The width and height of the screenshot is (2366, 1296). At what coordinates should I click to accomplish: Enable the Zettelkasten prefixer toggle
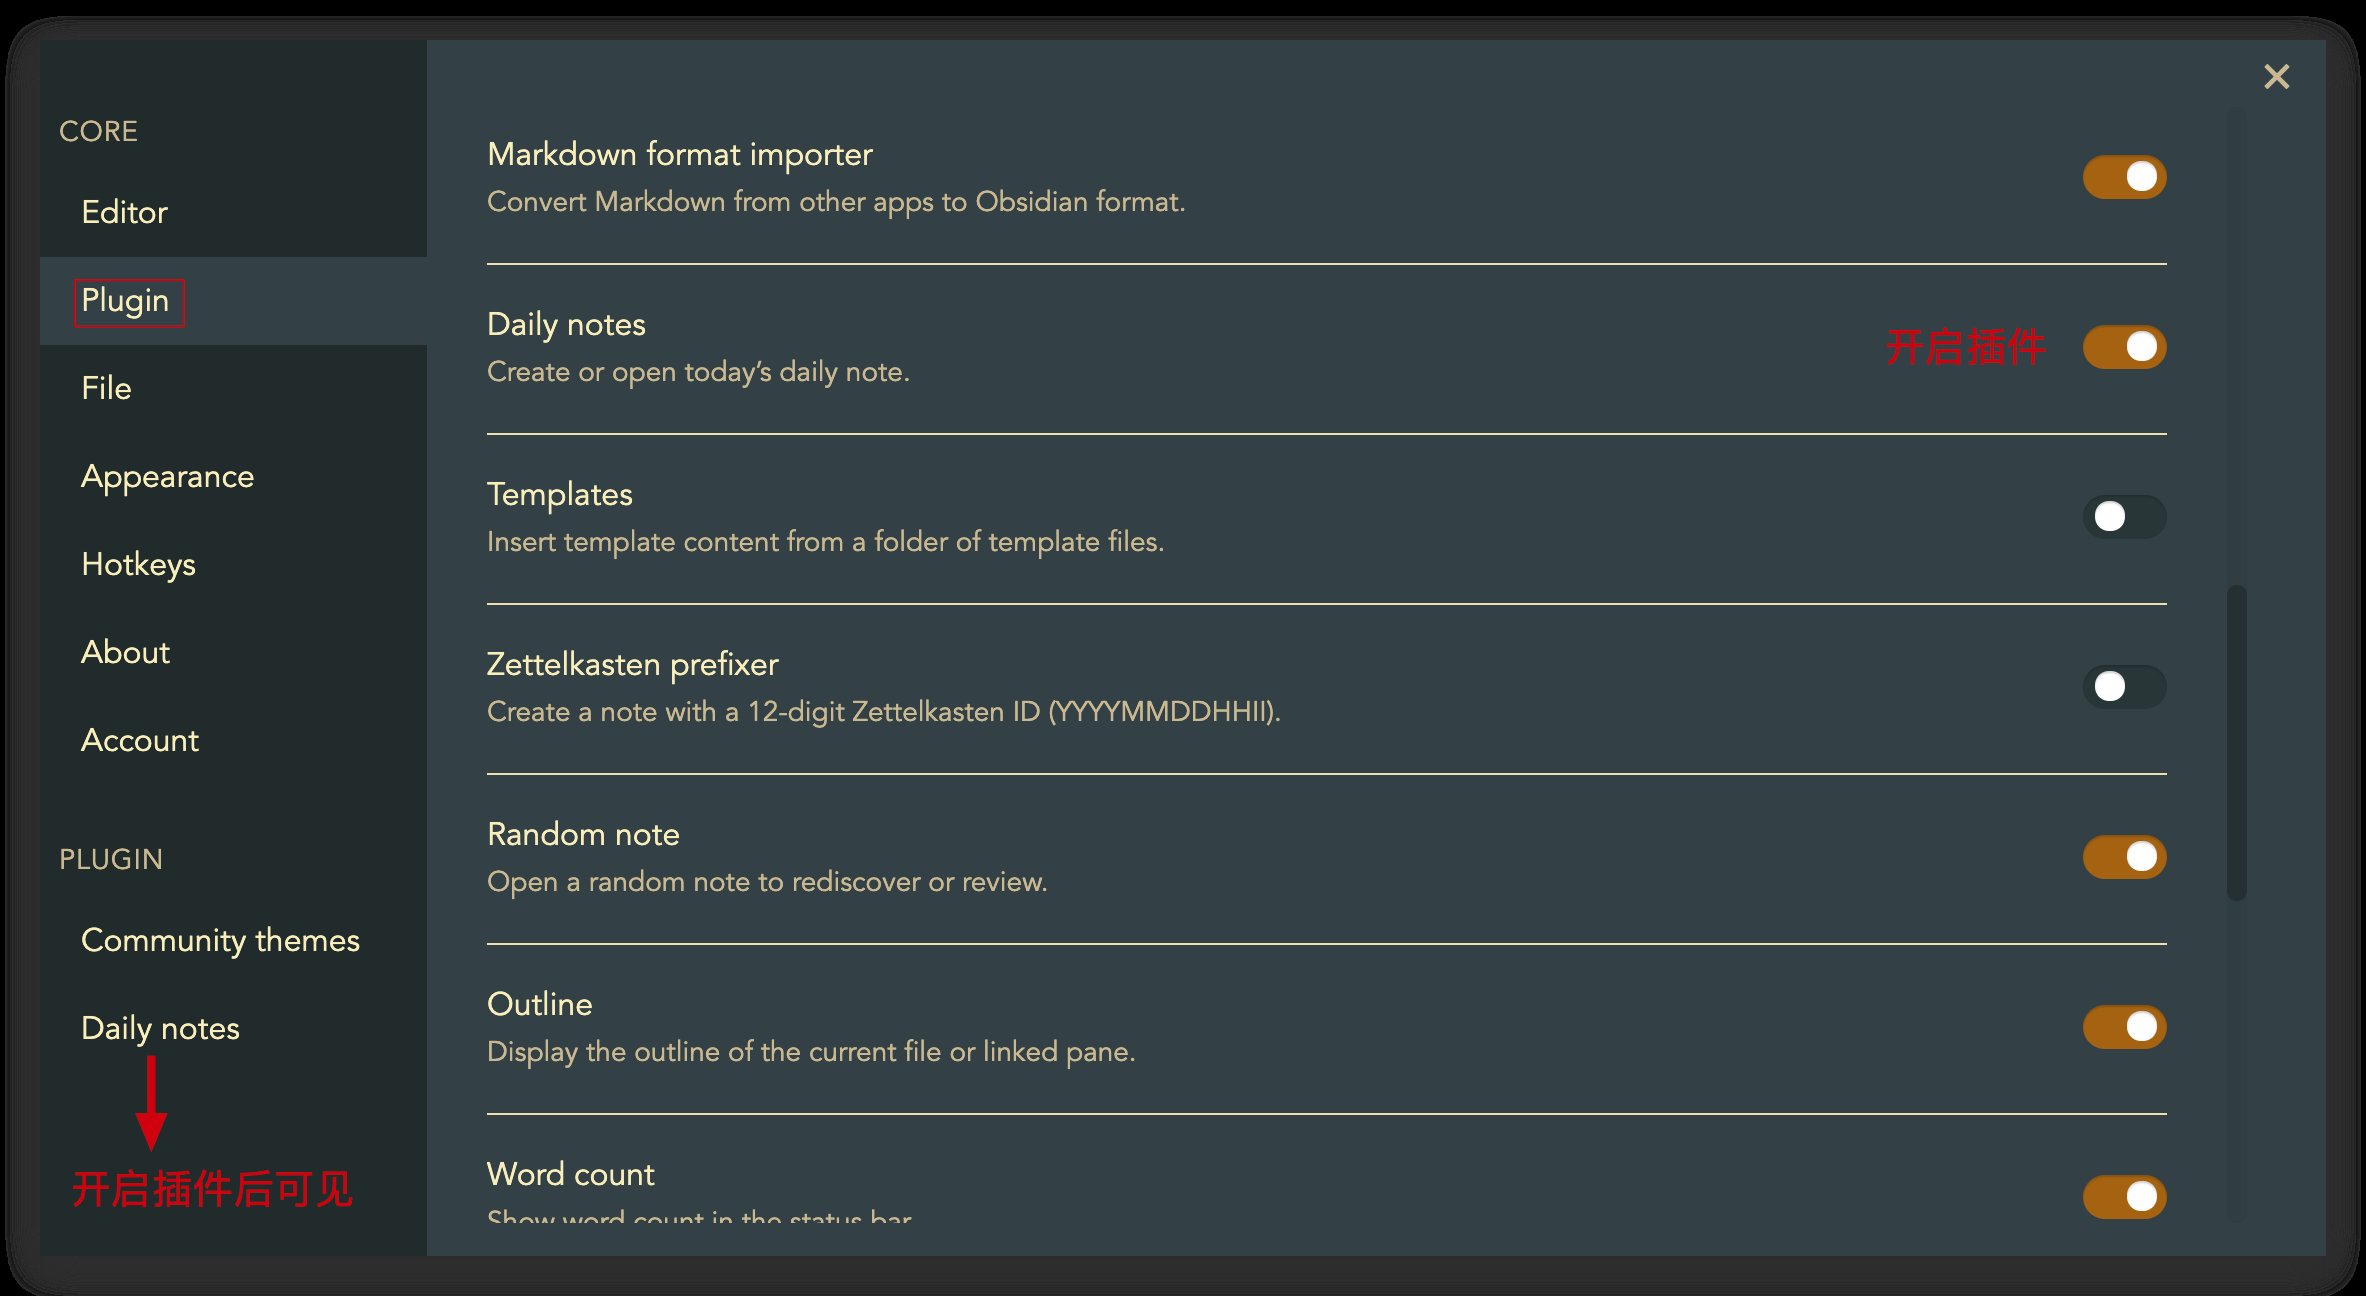2124,687
